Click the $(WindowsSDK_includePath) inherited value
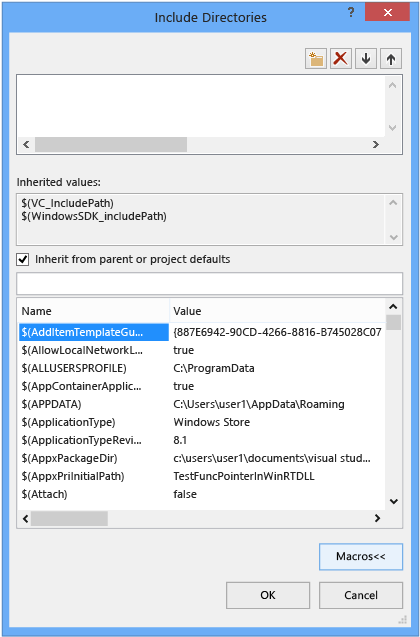The width and height of the screenshot is (420, 637). (x=93, y=217)
